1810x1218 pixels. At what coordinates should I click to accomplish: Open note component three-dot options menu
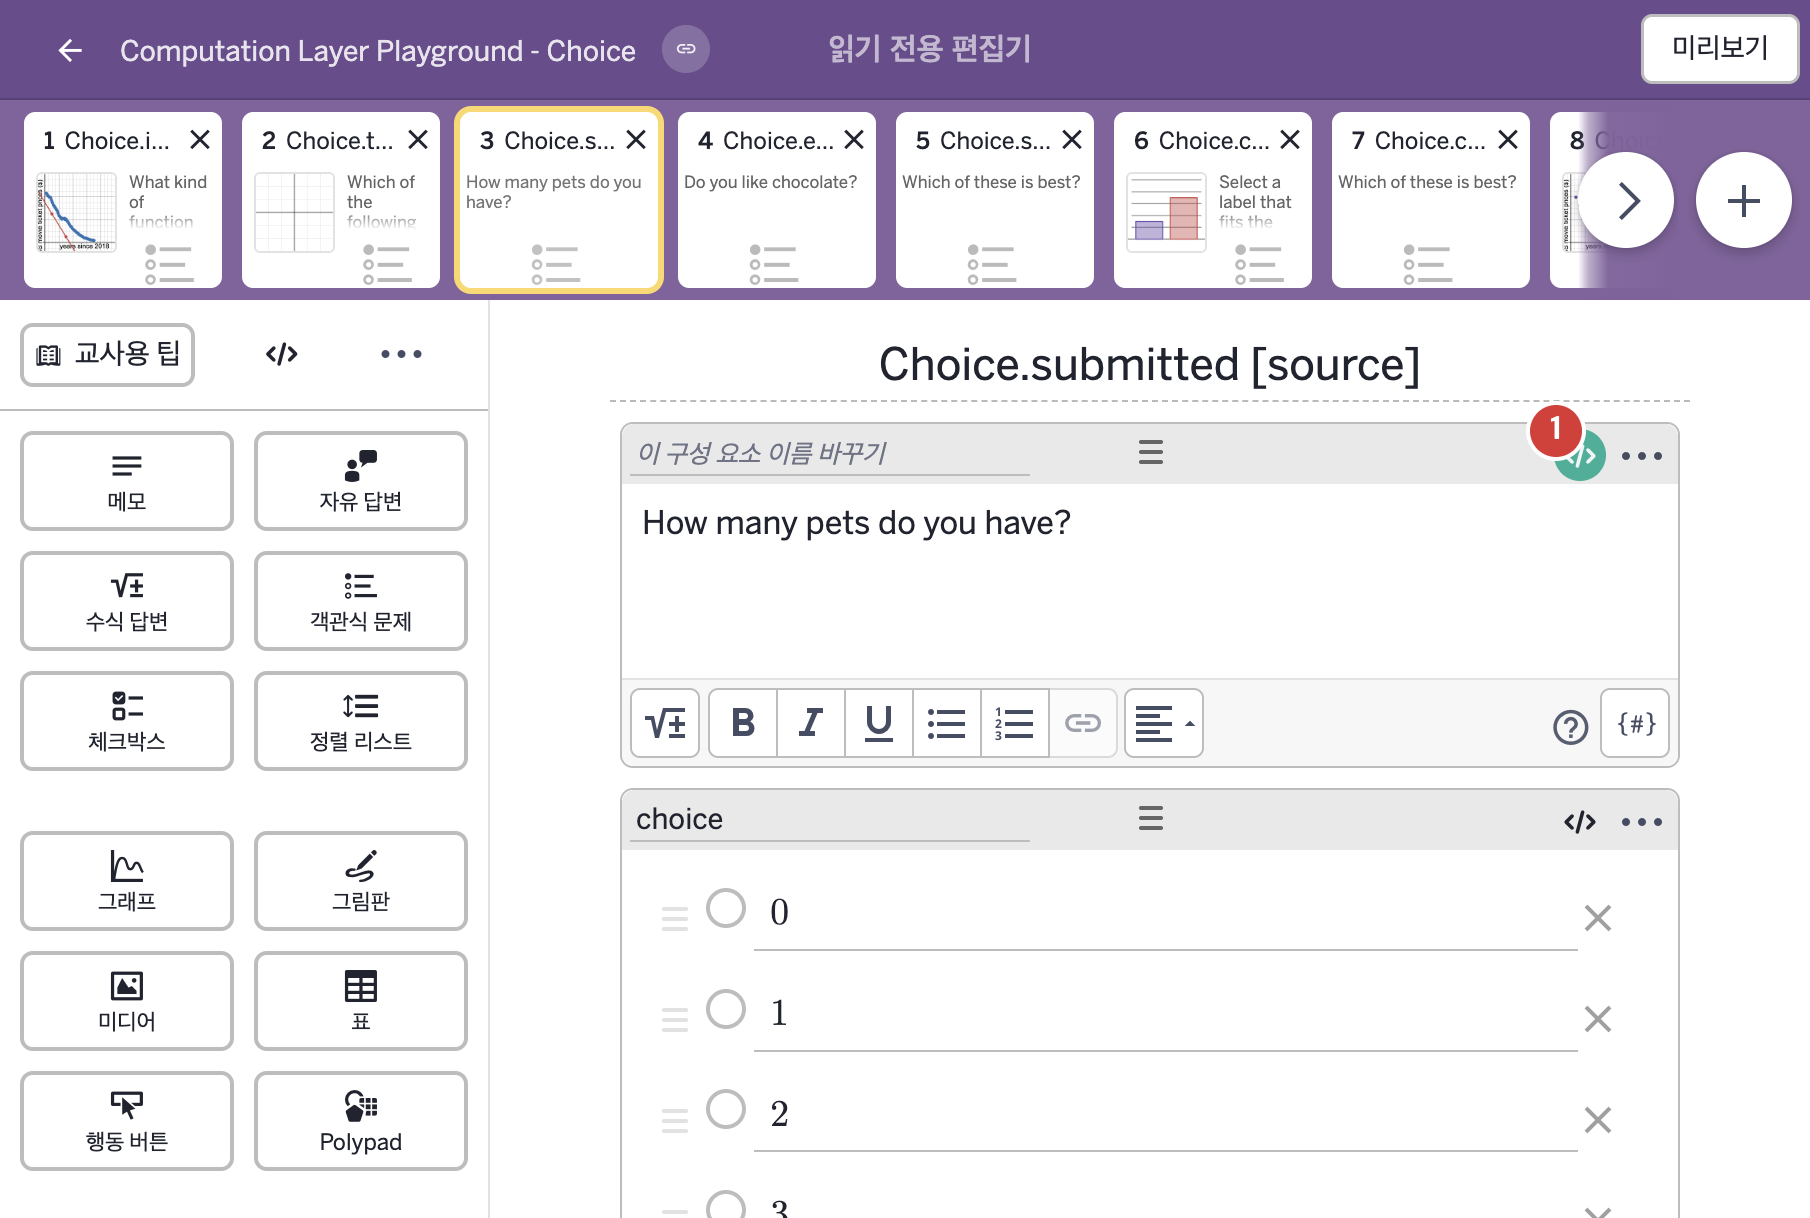[1642, 456]
